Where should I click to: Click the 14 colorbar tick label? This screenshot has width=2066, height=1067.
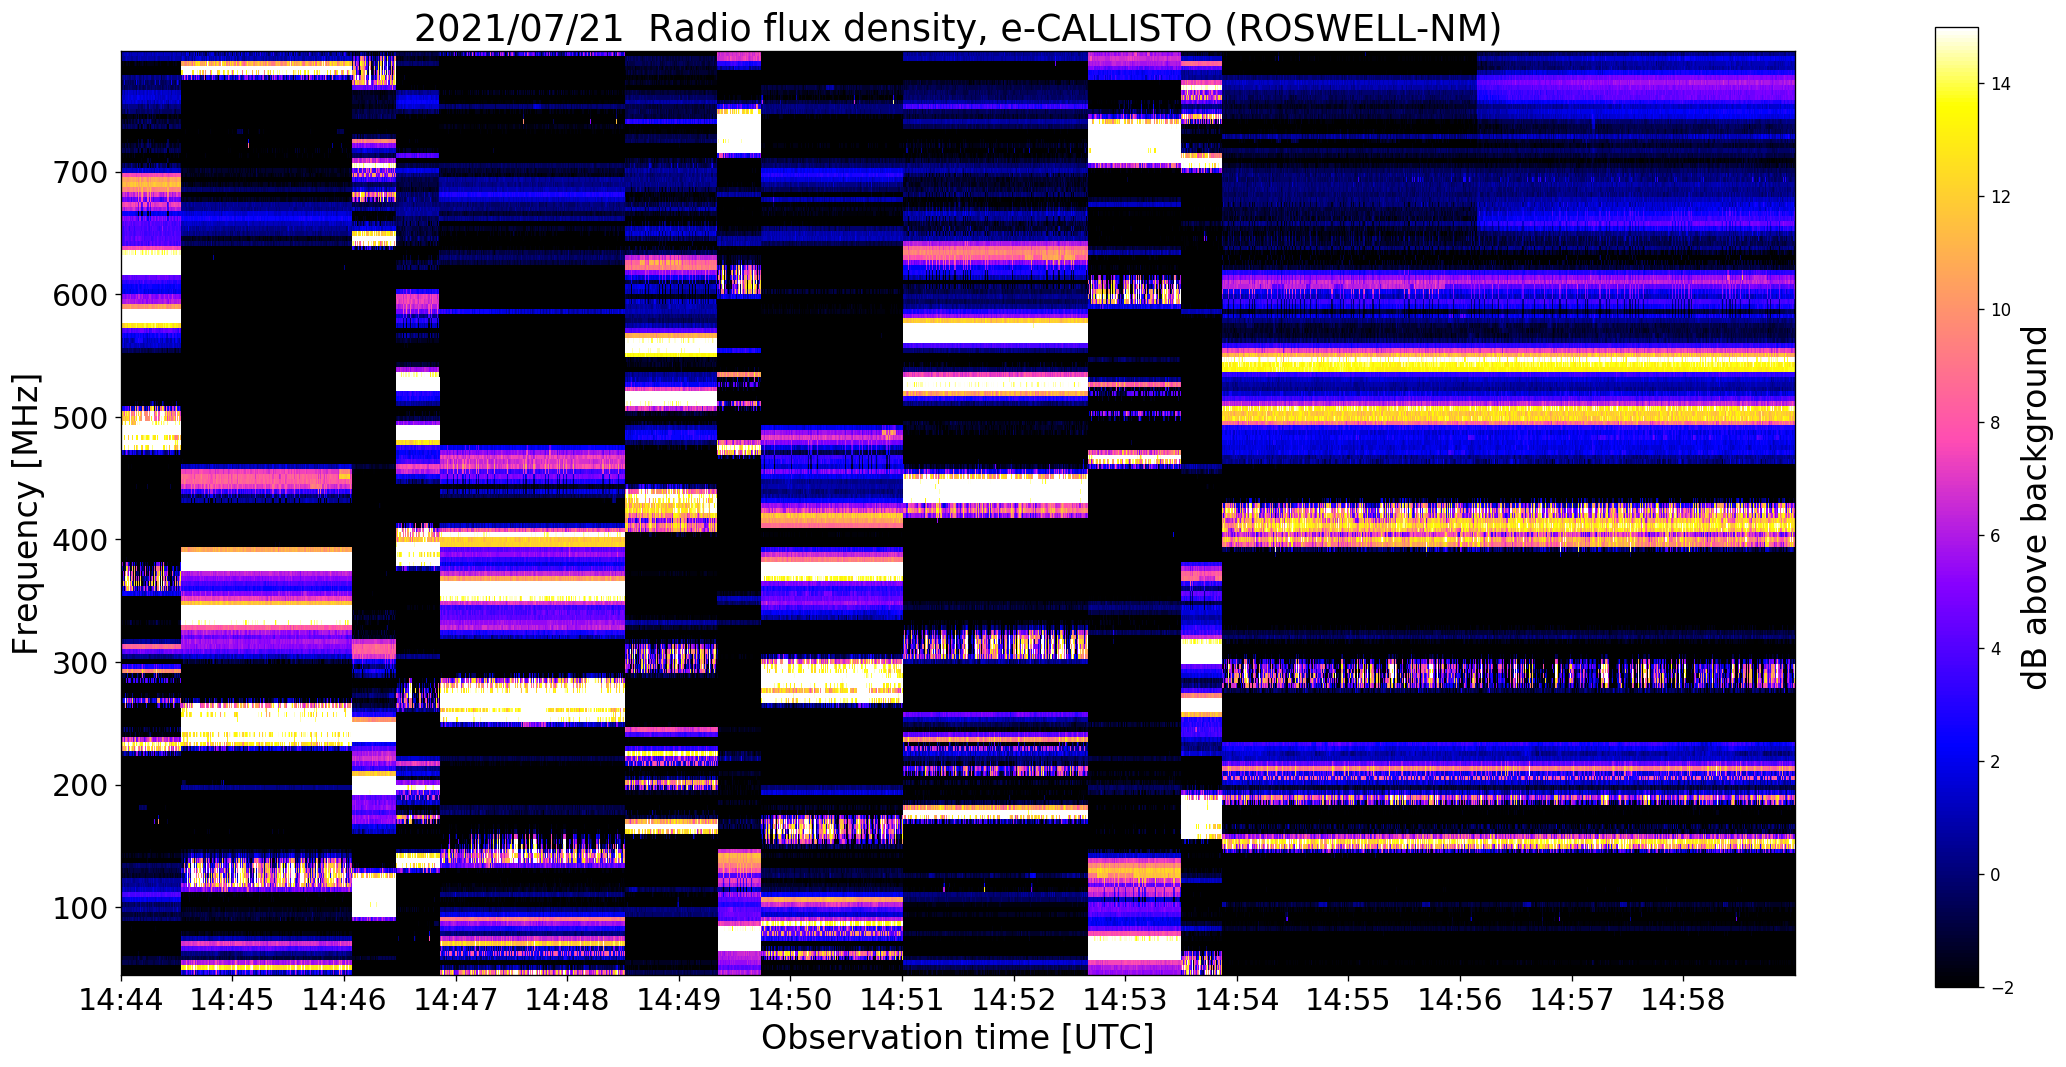[x=2001, y=84]
